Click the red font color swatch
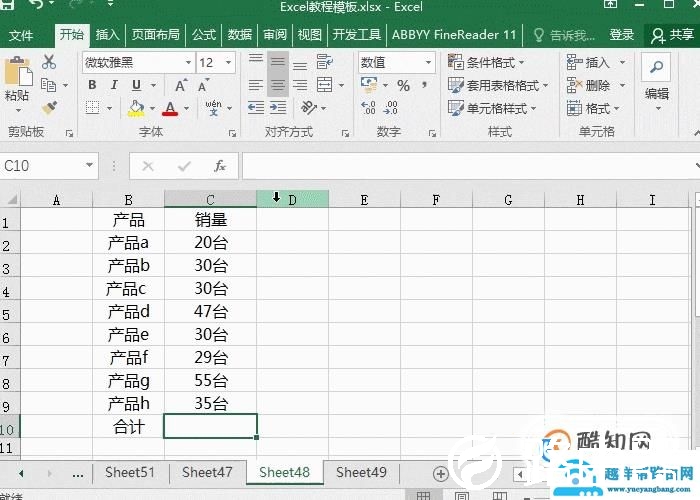700x500 pixels. pyautogui.click(x=170, y=109)
